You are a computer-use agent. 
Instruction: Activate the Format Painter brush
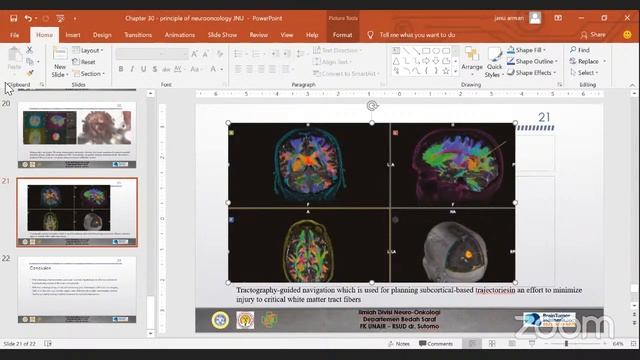pos(30,73)
